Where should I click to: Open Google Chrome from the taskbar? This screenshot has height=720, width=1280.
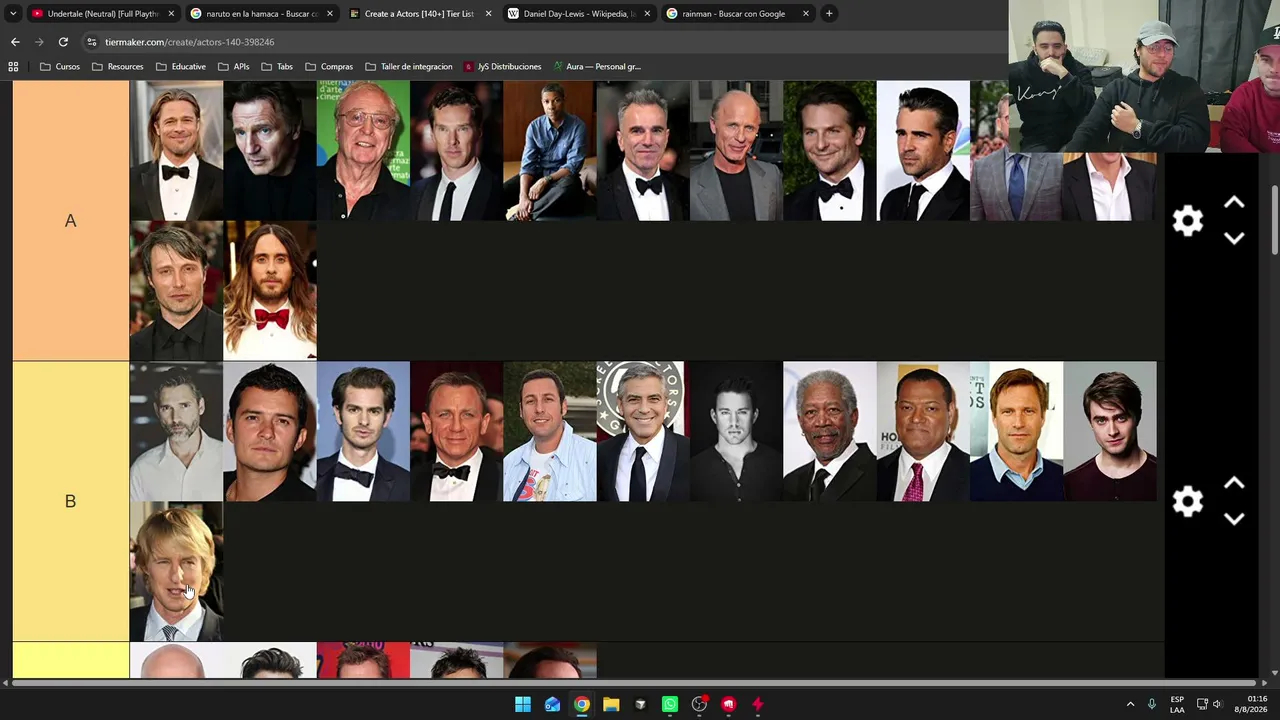click(582, 704)
